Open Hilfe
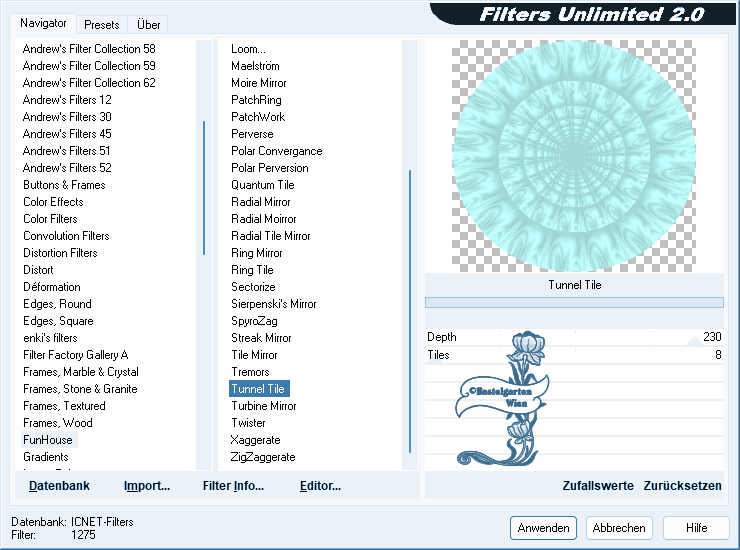Image resolution: width=740 pixels, height=550 pixels. coord(696,528)
